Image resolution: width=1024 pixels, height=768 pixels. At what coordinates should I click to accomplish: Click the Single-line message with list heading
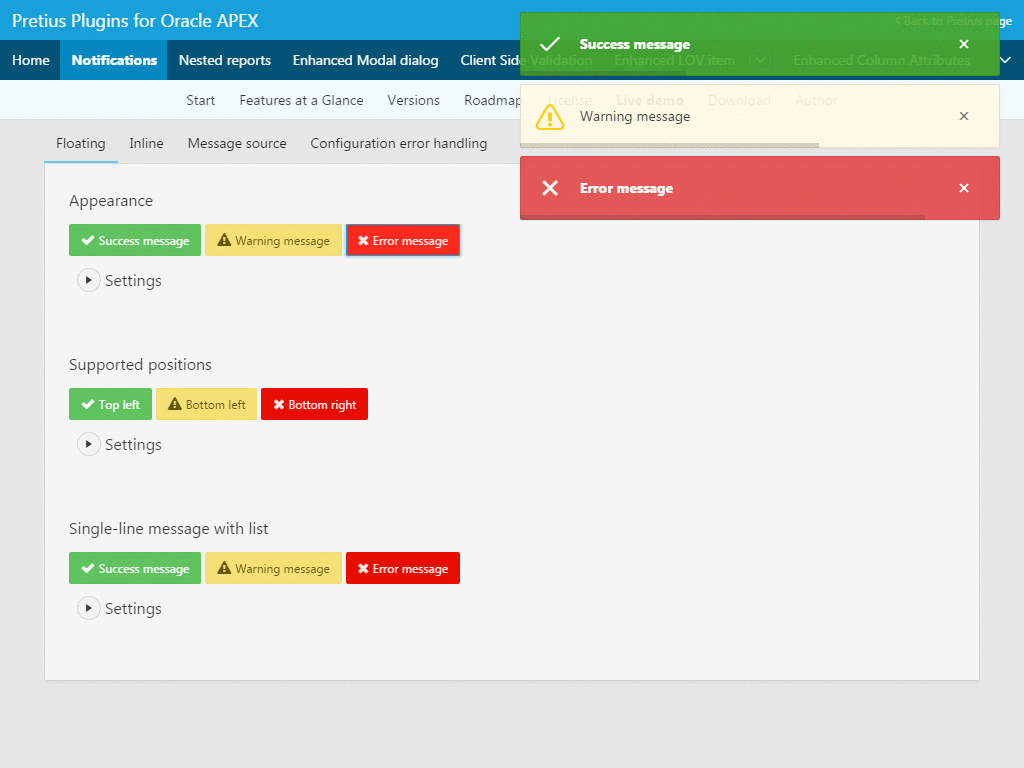pos(168,528)
